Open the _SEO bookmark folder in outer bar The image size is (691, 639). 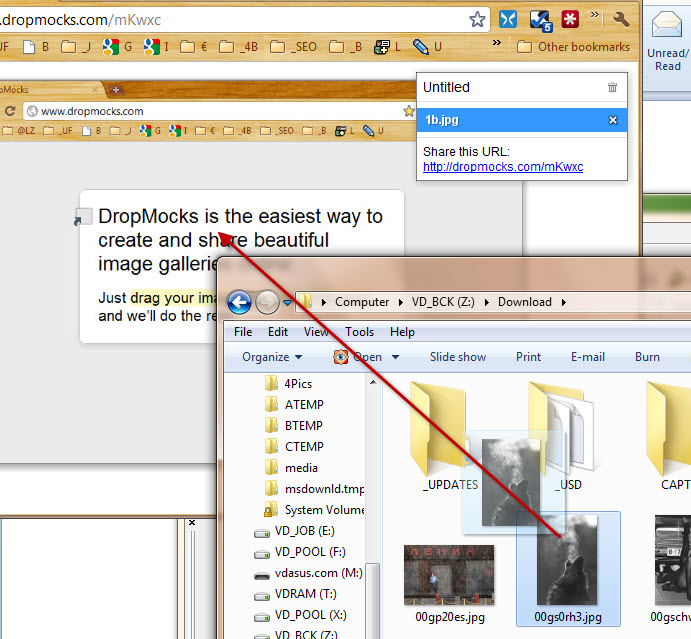click(x=293, y=47)
